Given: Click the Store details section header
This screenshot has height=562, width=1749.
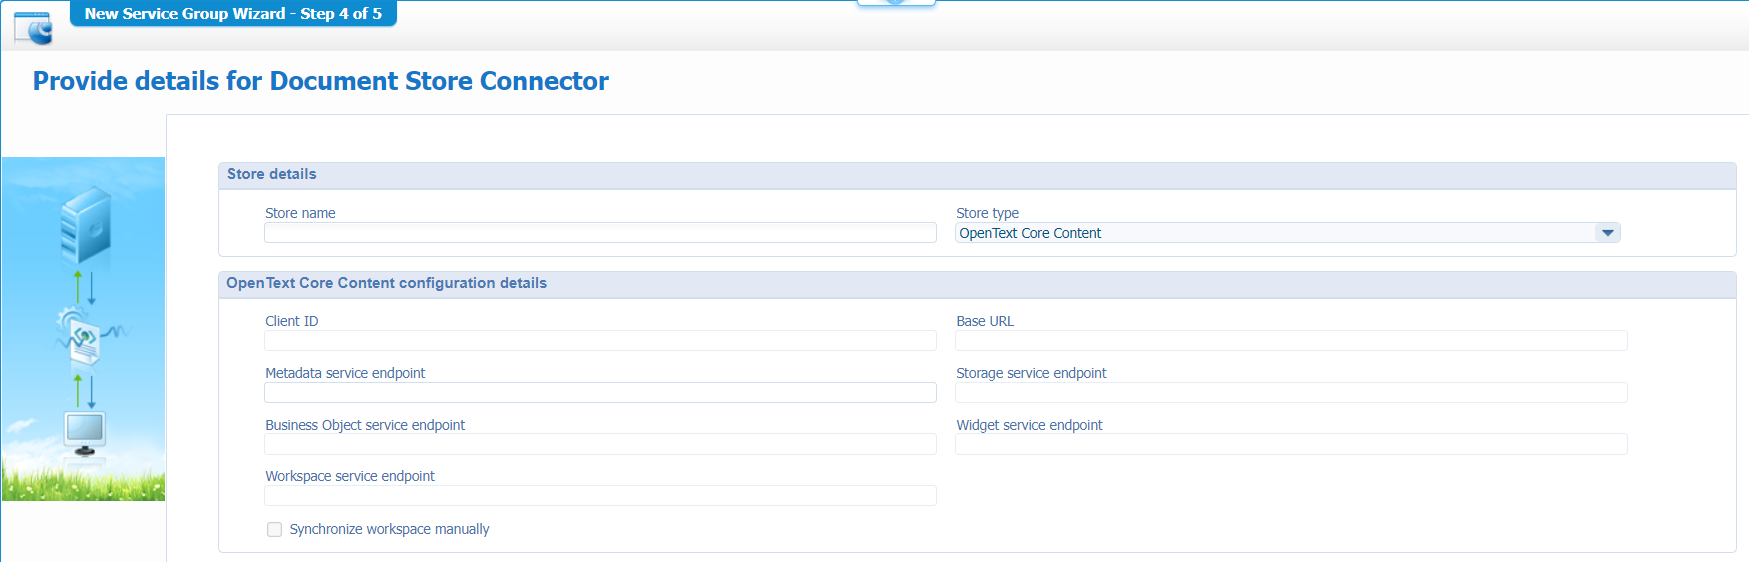Looking at the screenshot, I should [272, 174].
